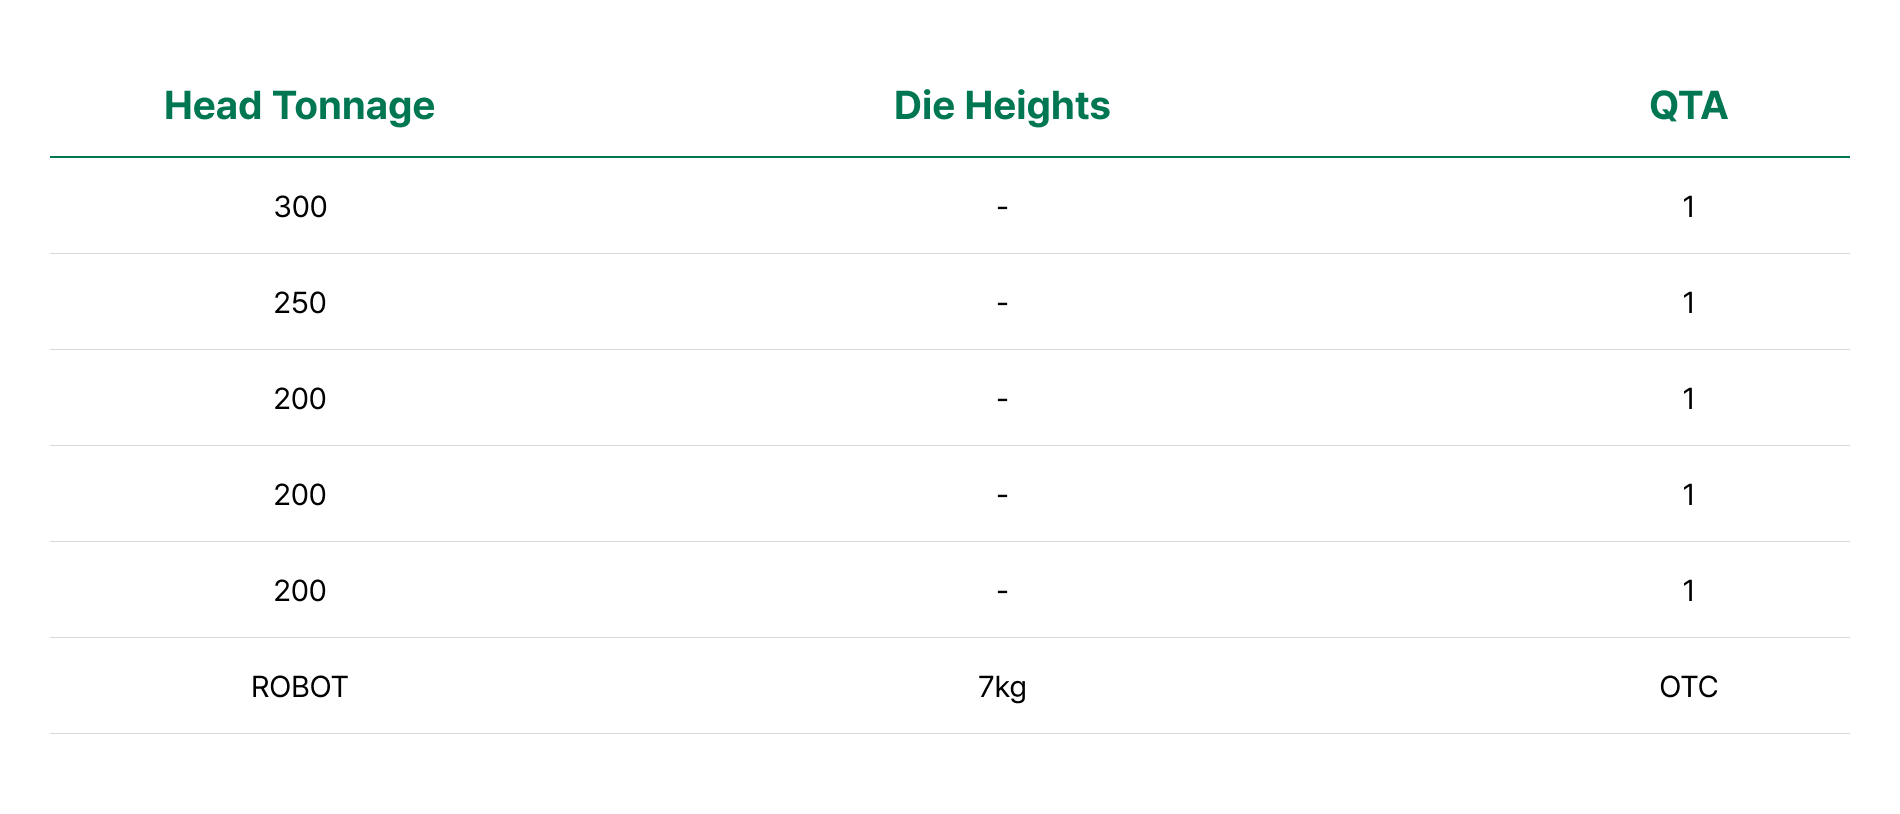
Task: Click the Die Heights dash in middle 200 row
Action: [x=1002, y=495]
